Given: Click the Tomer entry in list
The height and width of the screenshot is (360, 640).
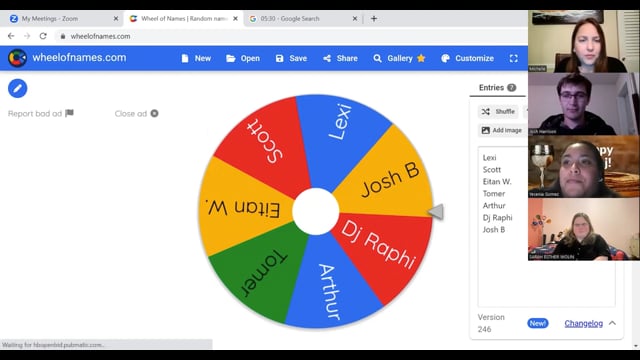Looking at the screenshot, I should (494, 193).
